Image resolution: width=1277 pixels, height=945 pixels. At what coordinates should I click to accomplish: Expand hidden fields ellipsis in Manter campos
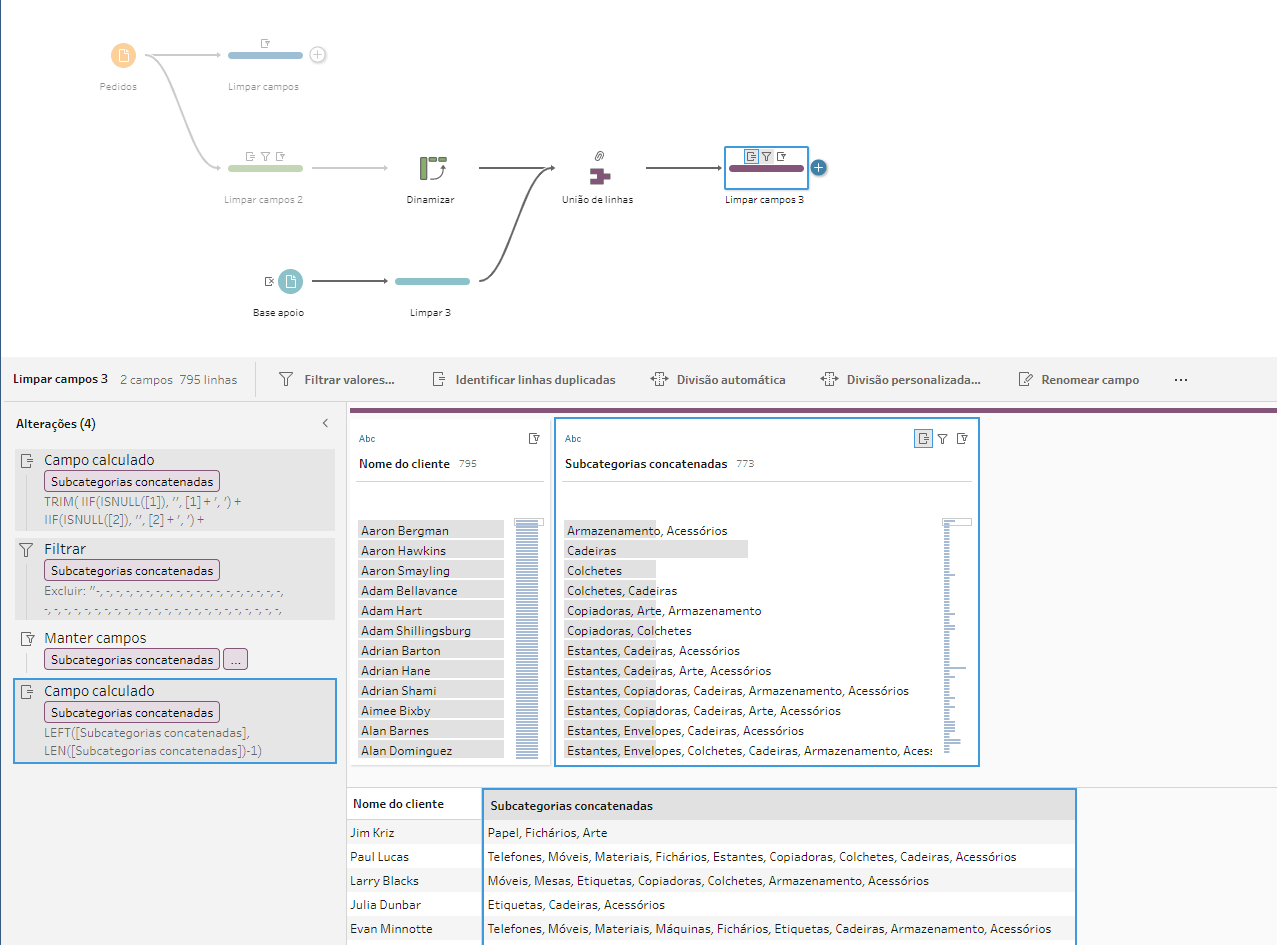pyautogui.click(x=235, y=660)
